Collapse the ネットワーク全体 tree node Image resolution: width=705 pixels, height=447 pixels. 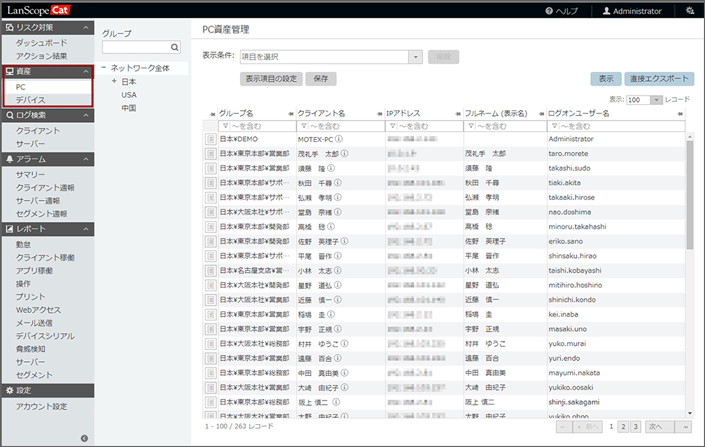pos(104,68)
